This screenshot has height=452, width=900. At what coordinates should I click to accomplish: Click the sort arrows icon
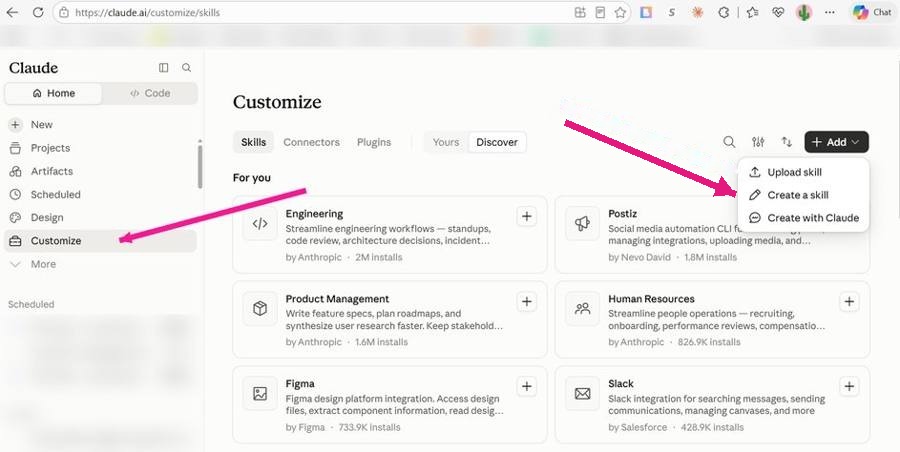click(x=786, y=142)
